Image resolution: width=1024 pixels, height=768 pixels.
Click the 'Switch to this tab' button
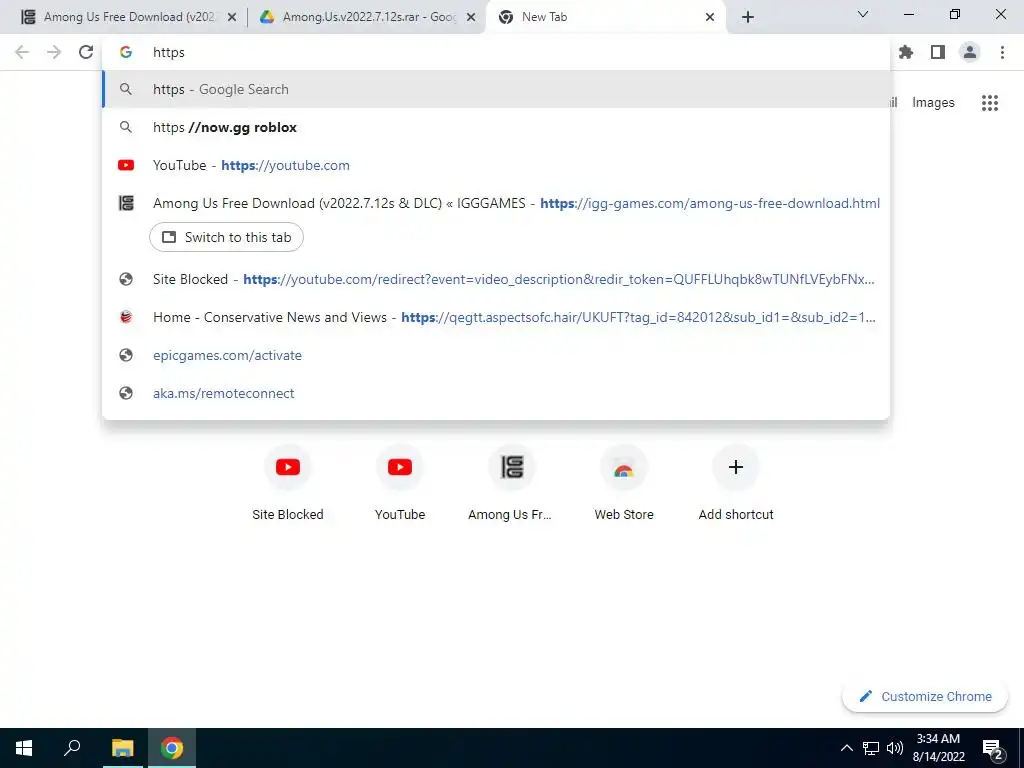tap(226, 237)
